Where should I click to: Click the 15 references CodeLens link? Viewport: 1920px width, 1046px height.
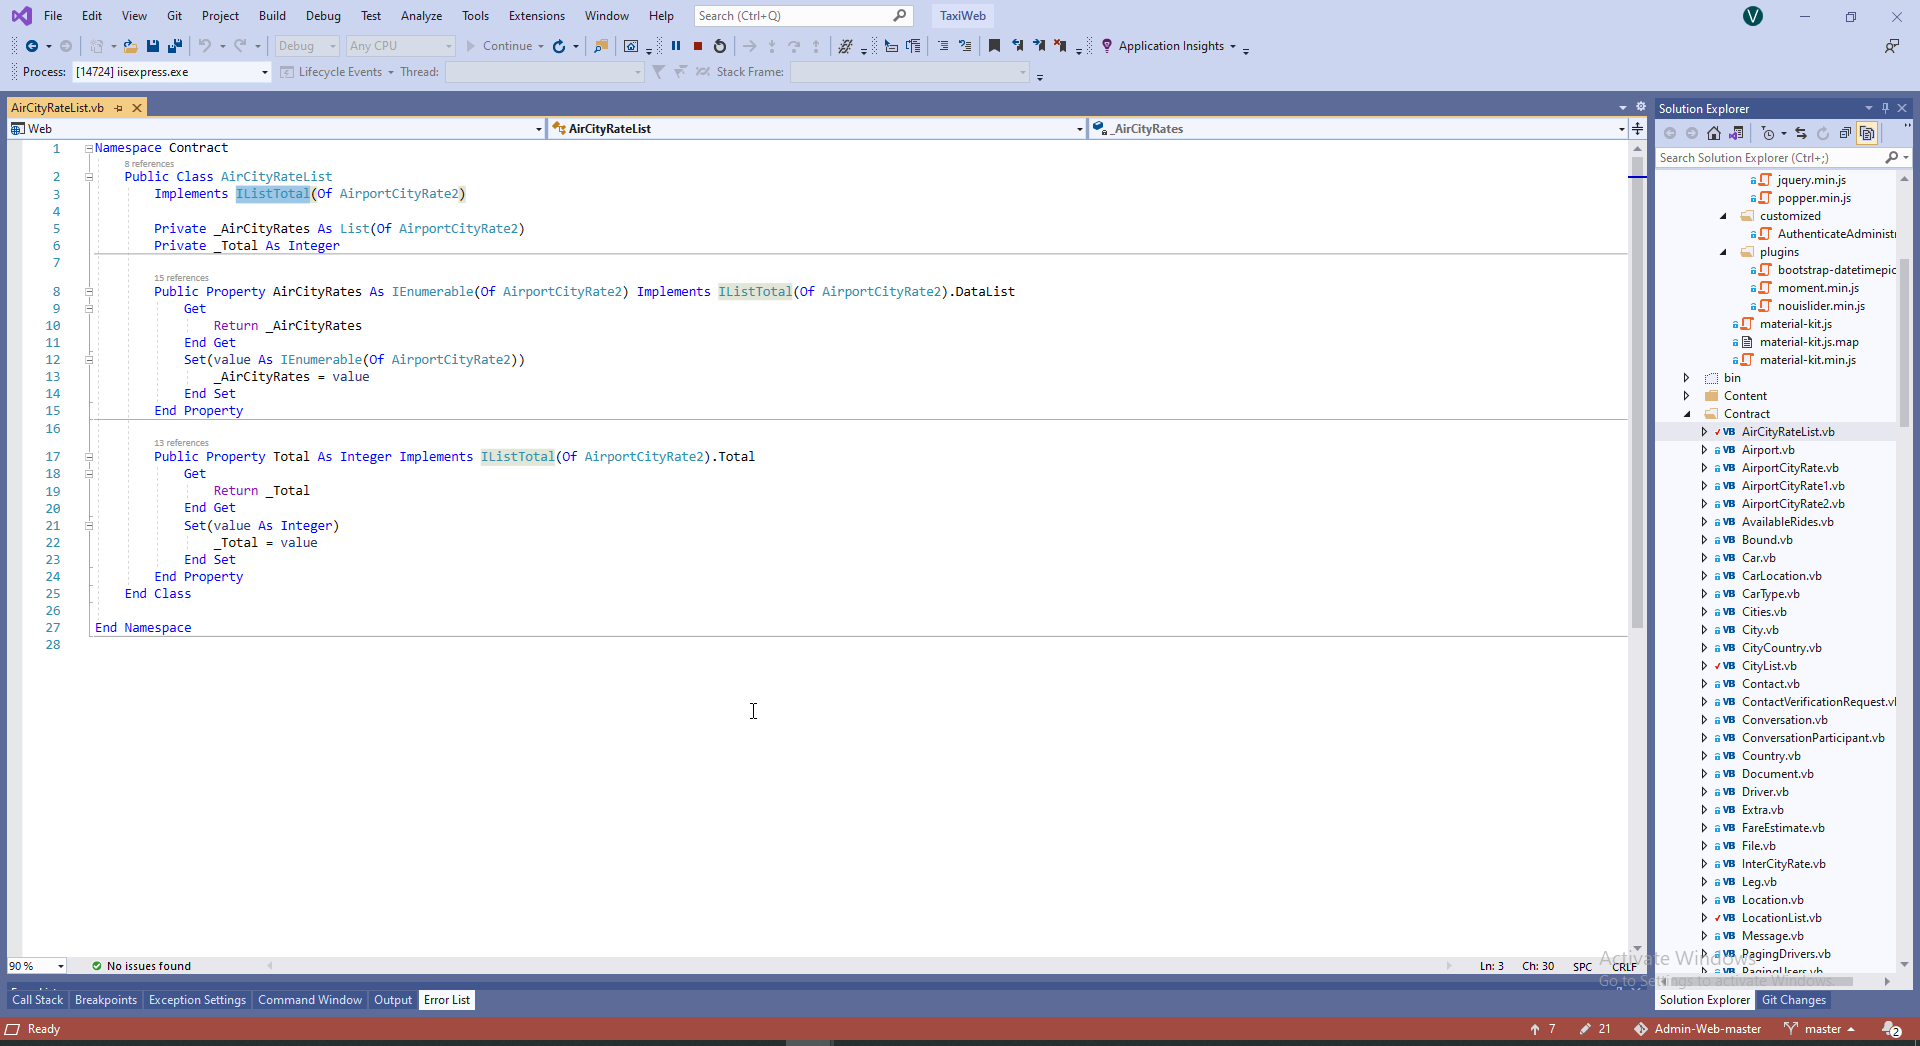[x=181, y=278]
